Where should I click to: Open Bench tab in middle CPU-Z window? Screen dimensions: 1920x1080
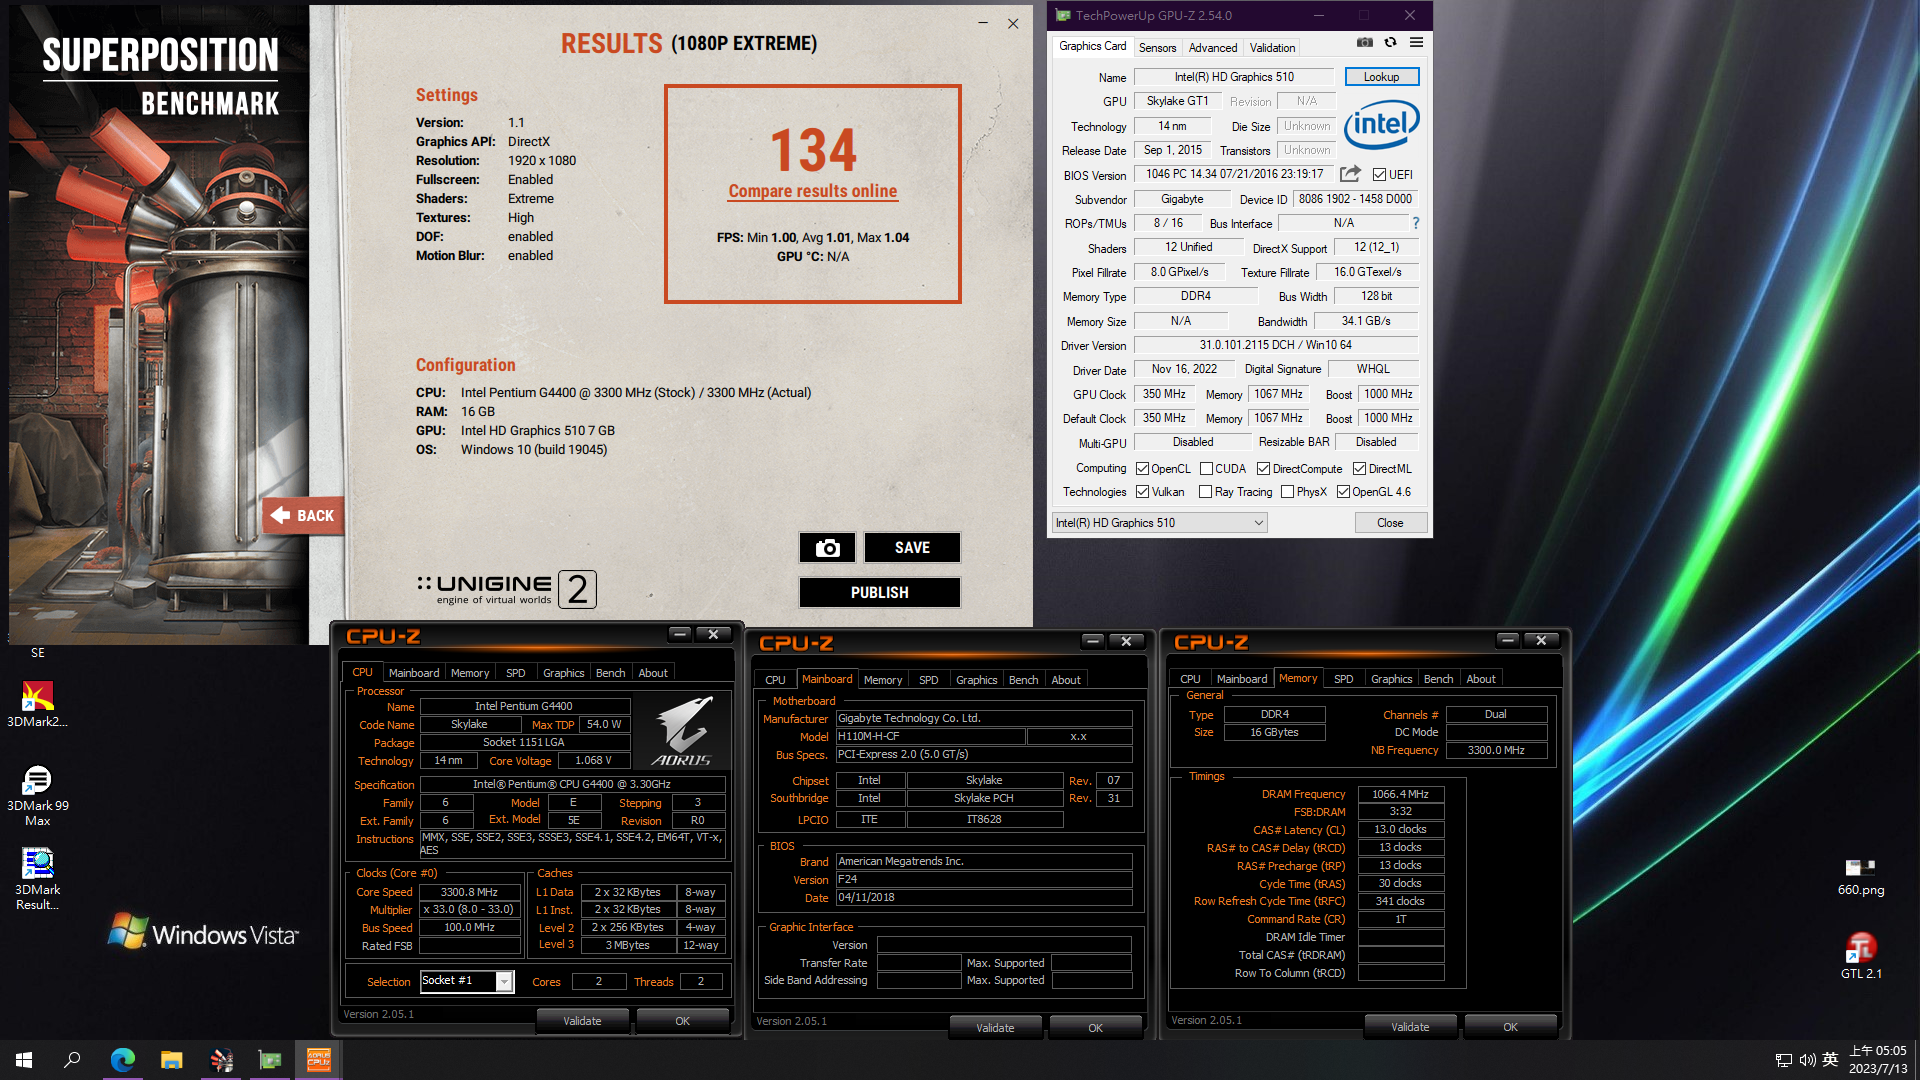pos(1023,680)
